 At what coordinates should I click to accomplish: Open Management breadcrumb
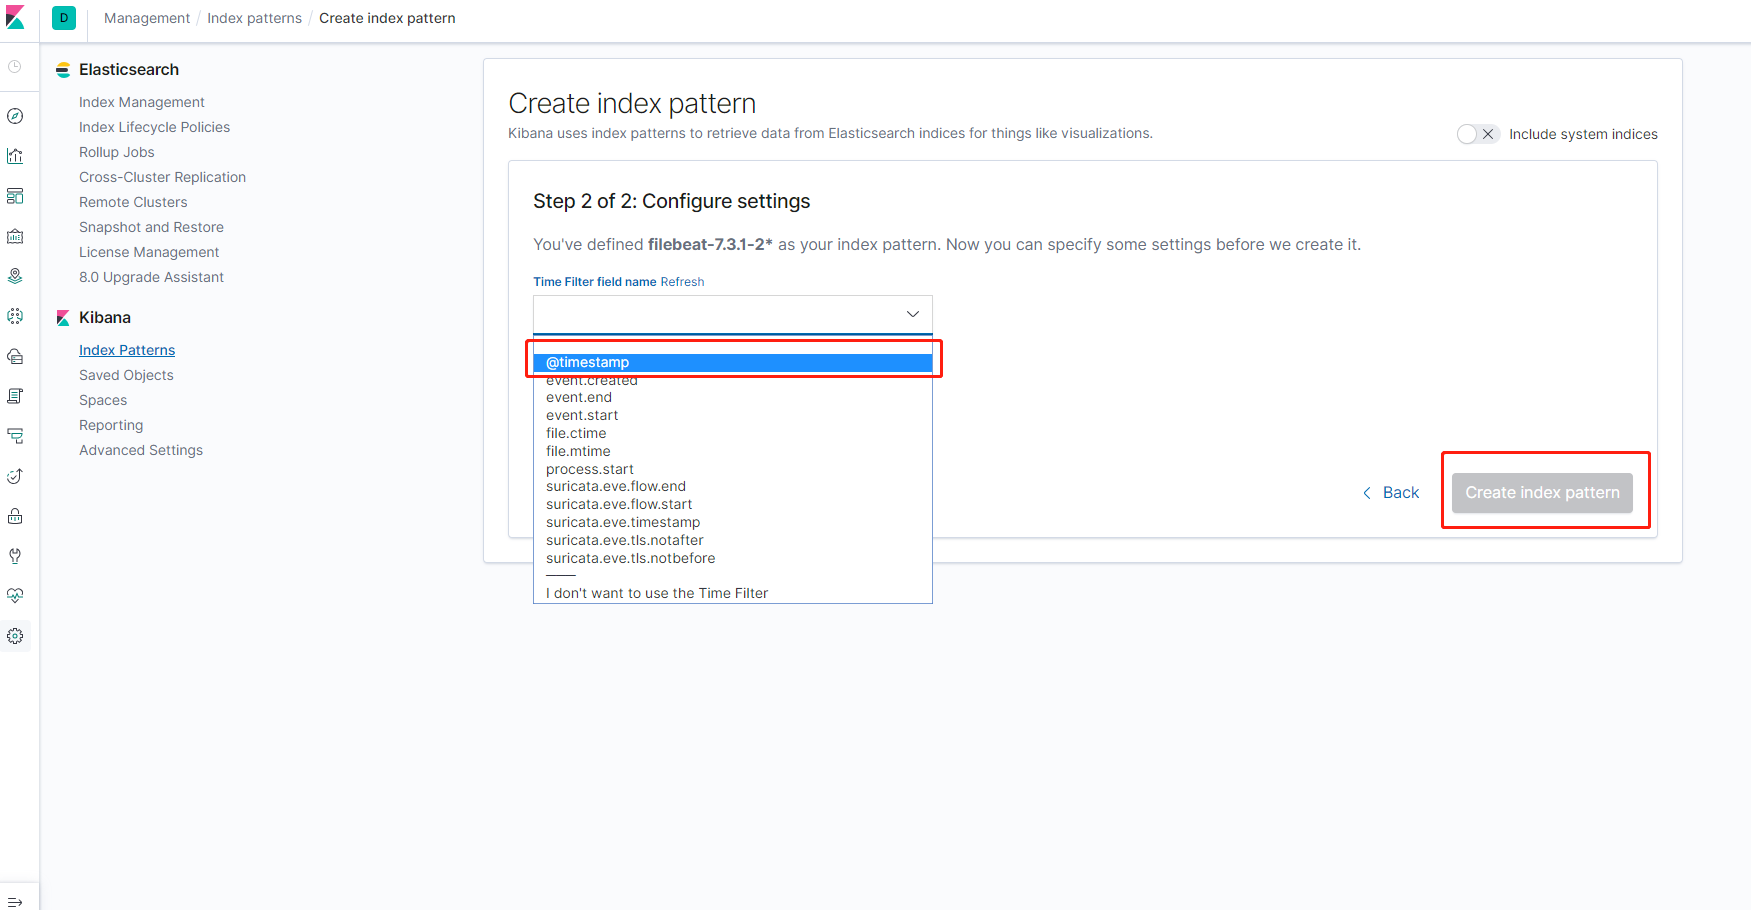pos(147,18)
